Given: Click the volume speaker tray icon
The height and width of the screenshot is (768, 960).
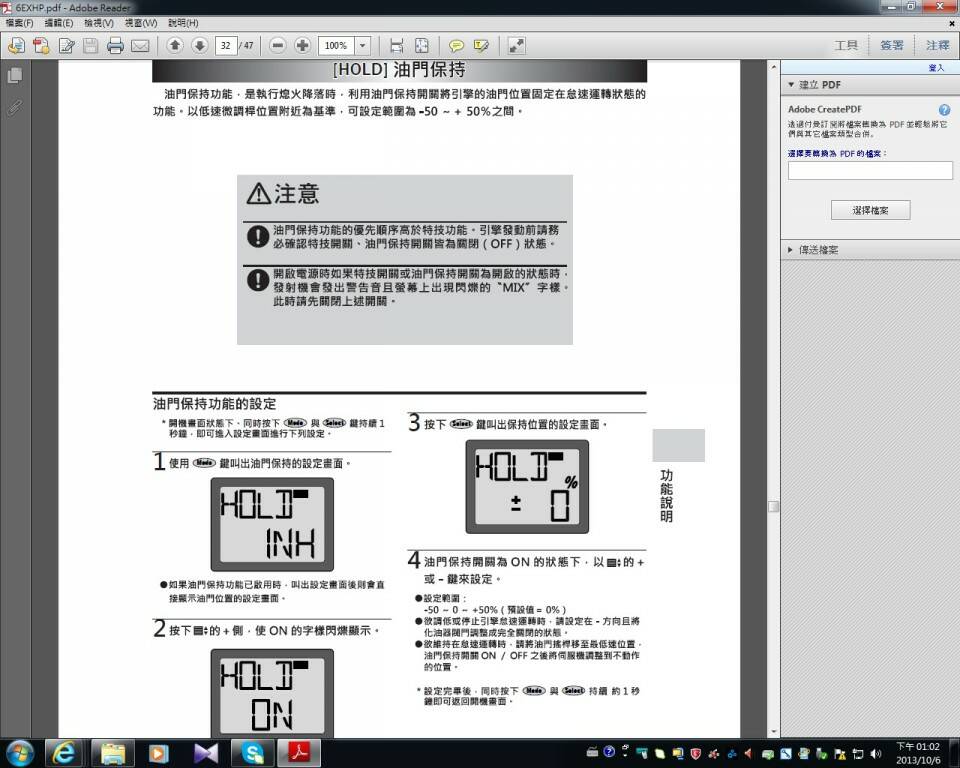Looking at the screenshot, I should point(876,754).
